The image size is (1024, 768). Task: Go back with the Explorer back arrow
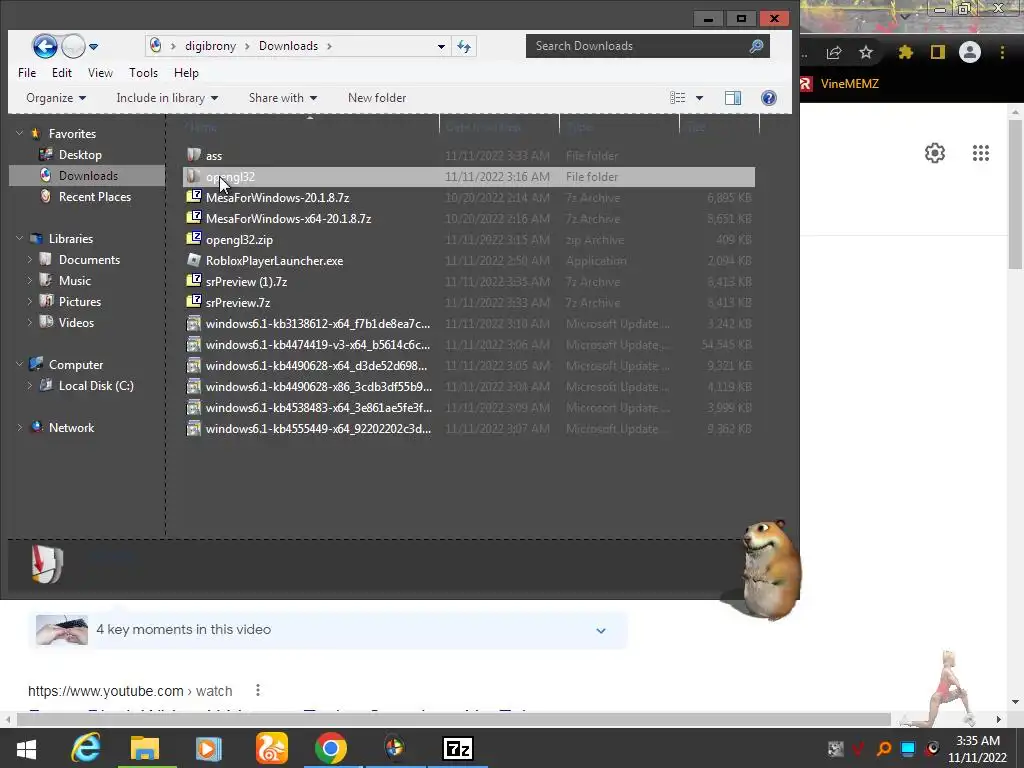click(44, 46)
